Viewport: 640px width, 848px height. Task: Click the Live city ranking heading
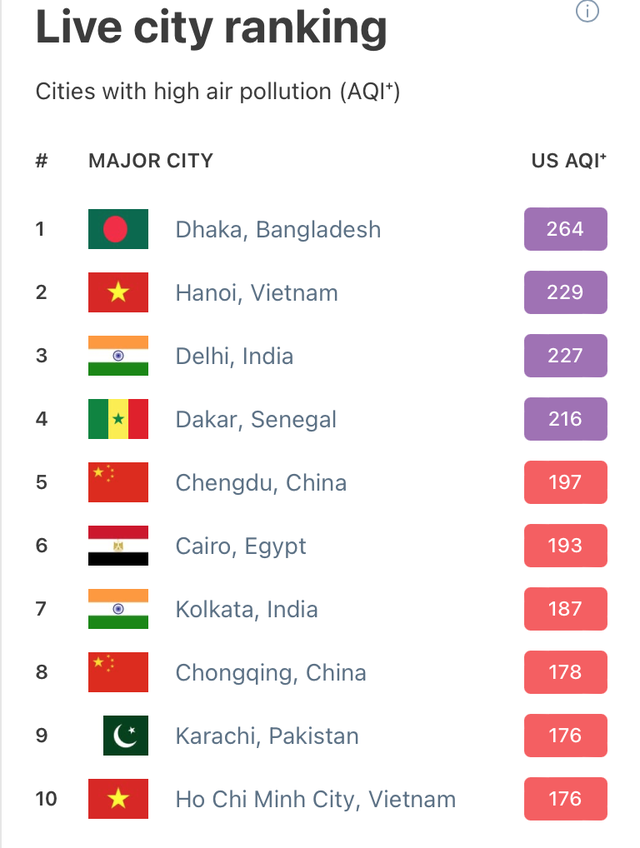[x=211, y=28]
